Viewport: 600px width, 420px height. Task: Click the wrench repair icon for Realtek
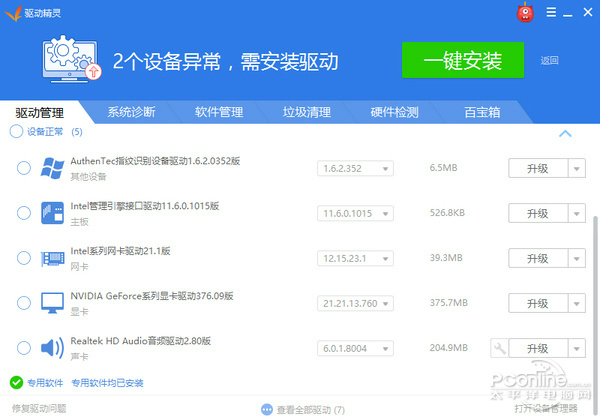click(x=499, y=348)
